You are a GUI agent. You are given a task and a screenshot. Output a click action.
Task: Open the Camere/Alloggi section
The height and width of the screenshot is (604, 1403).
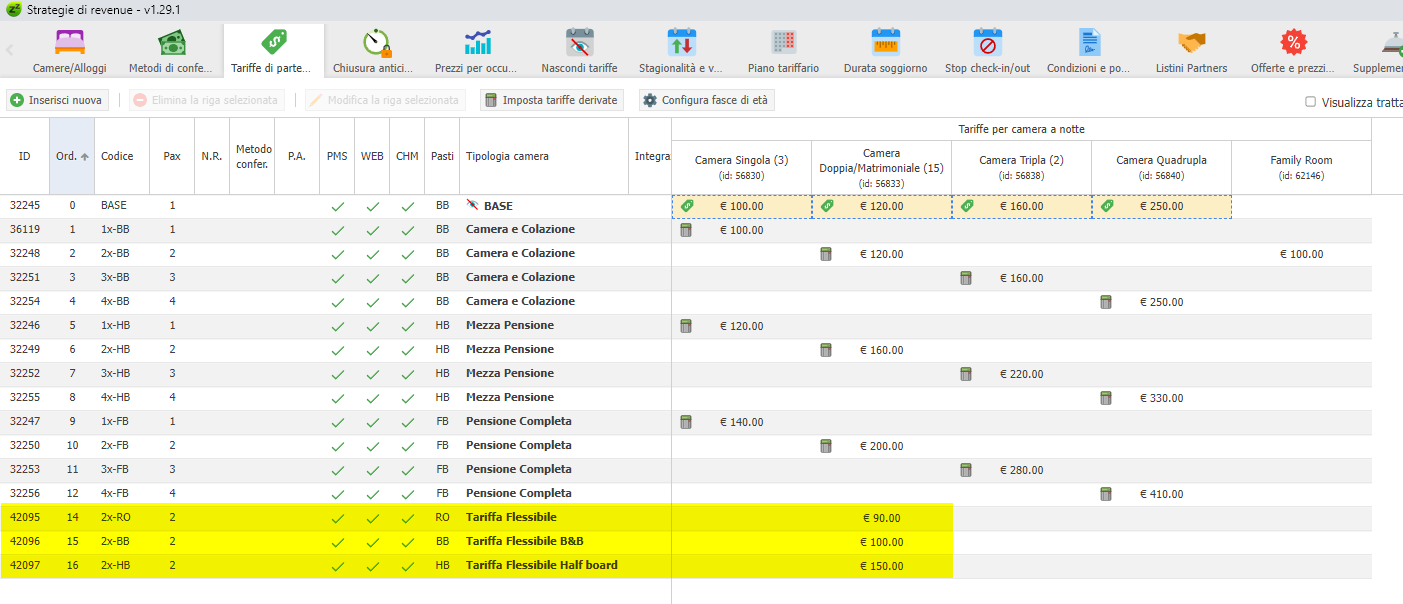pos(70,51)
